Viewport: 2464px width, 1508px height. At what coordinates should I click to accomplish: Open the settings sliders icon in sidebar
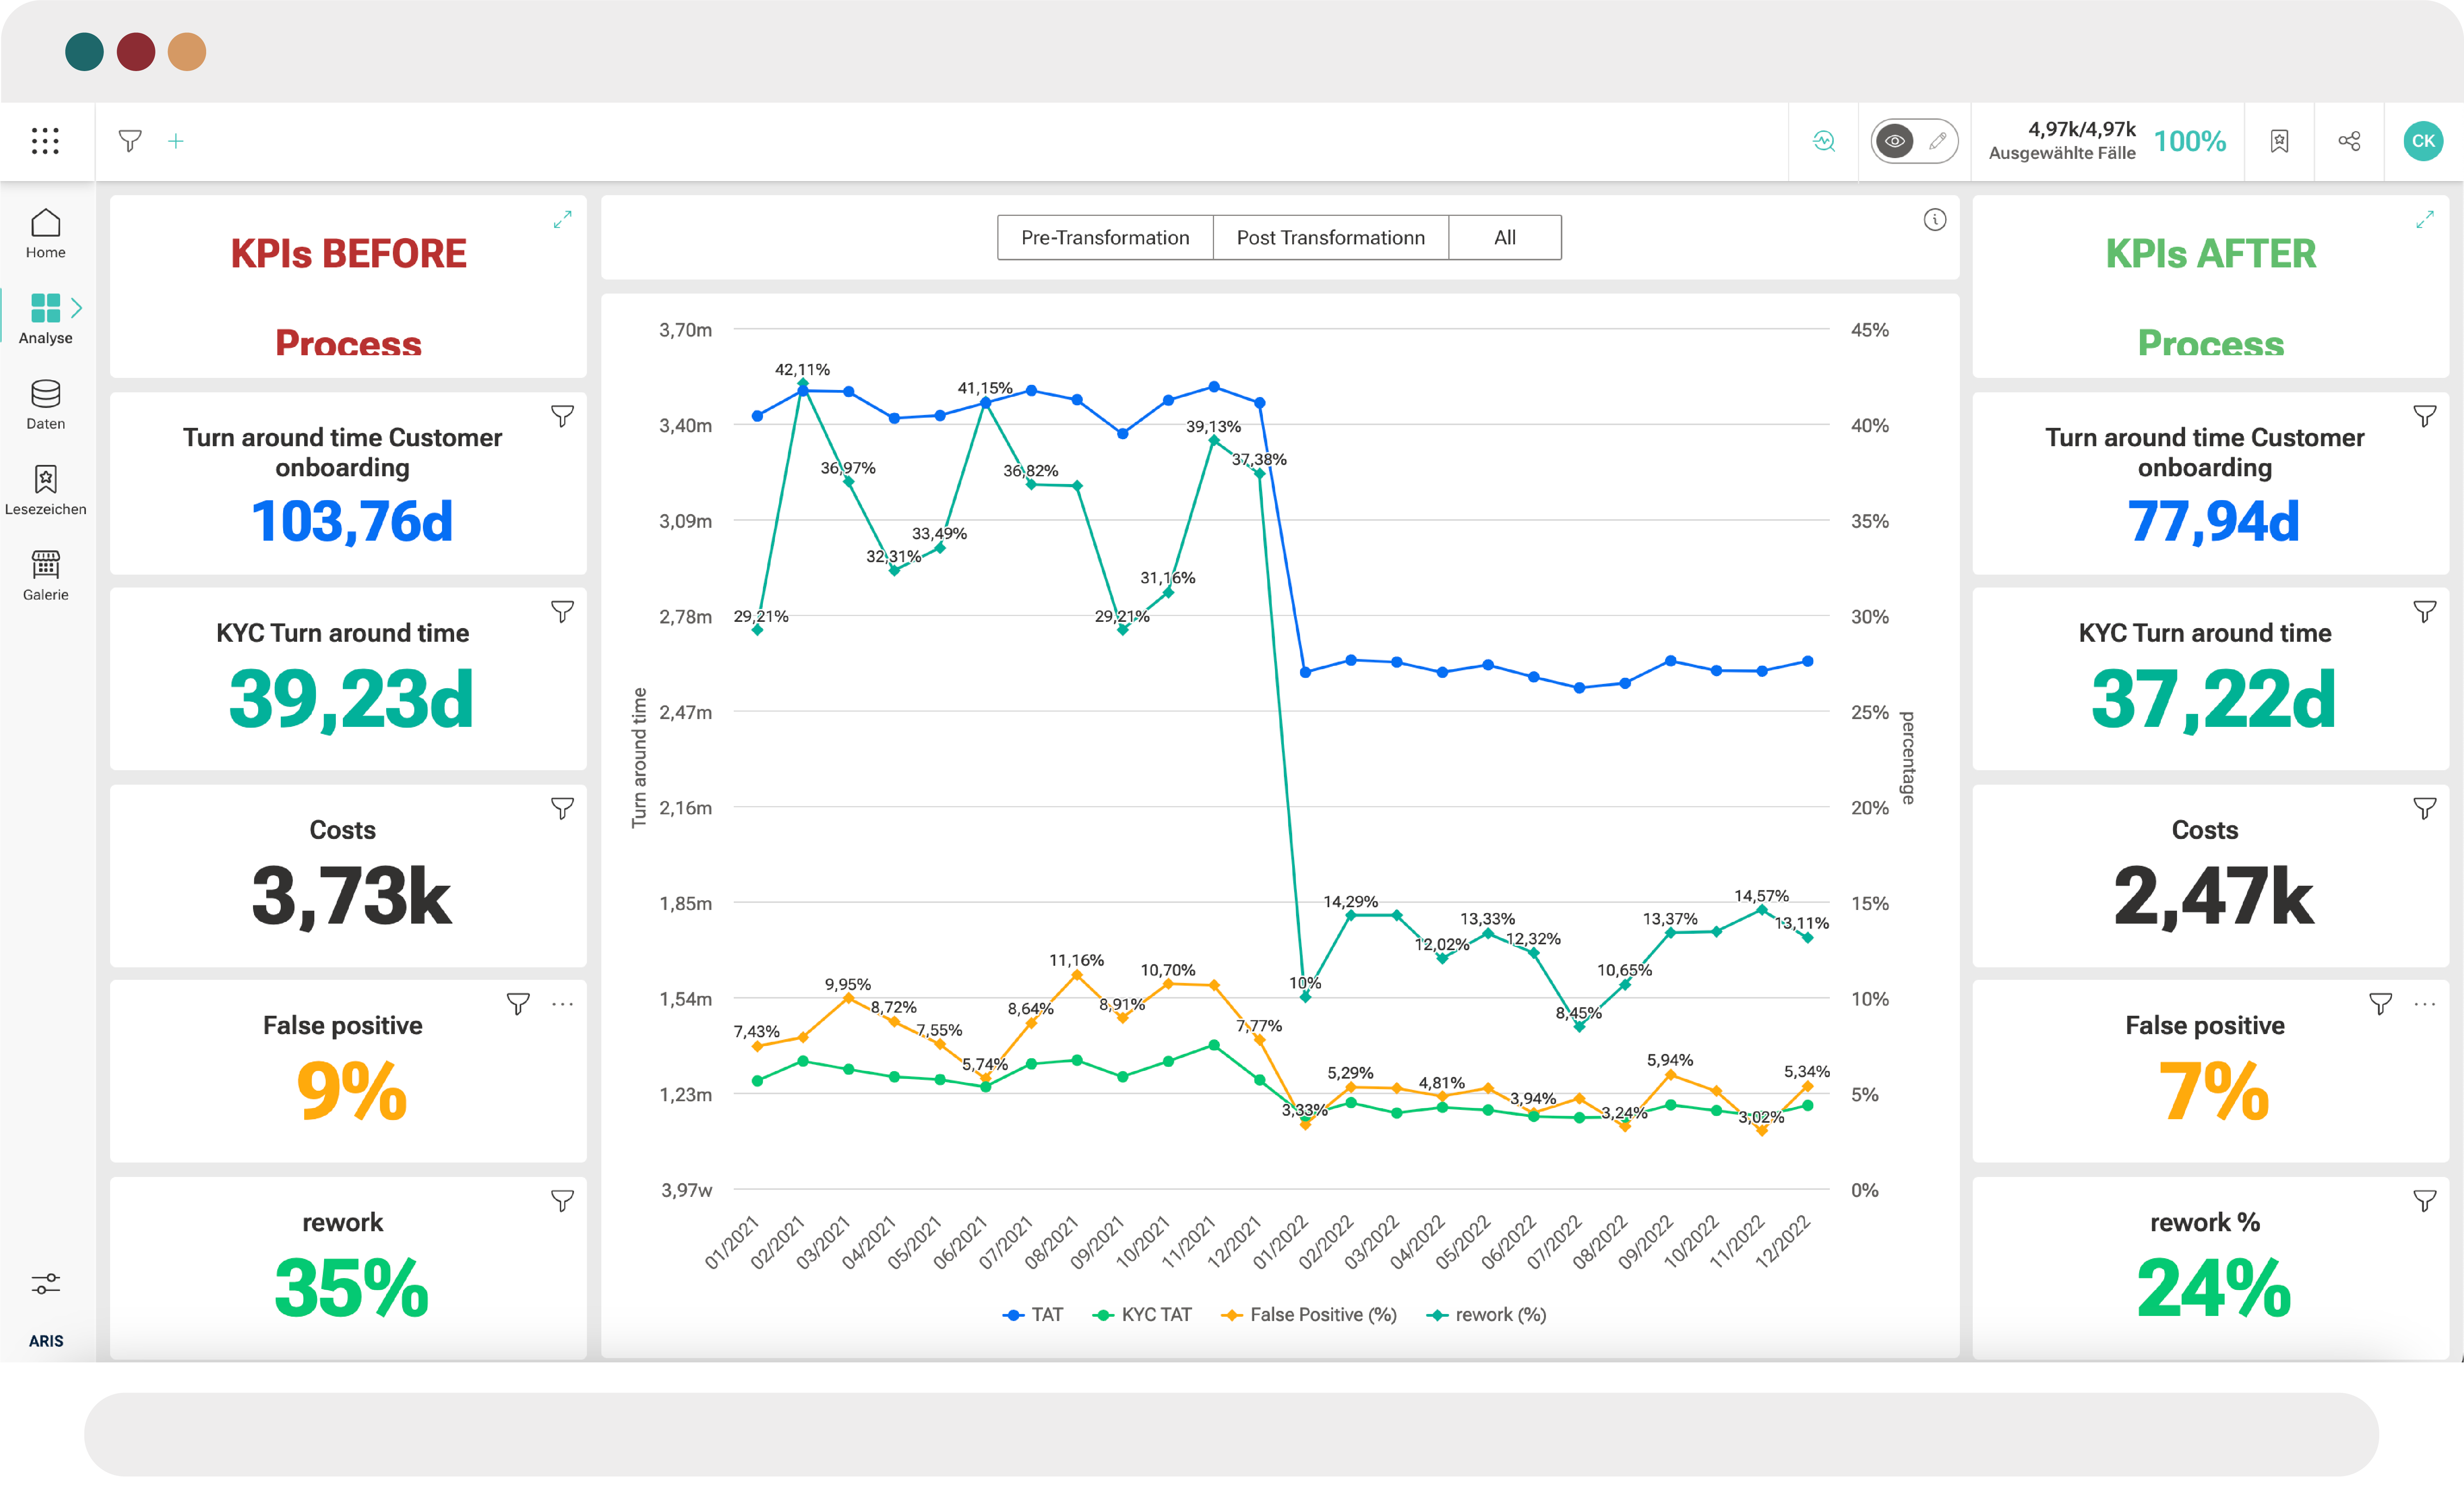(x=46, y=1283)
